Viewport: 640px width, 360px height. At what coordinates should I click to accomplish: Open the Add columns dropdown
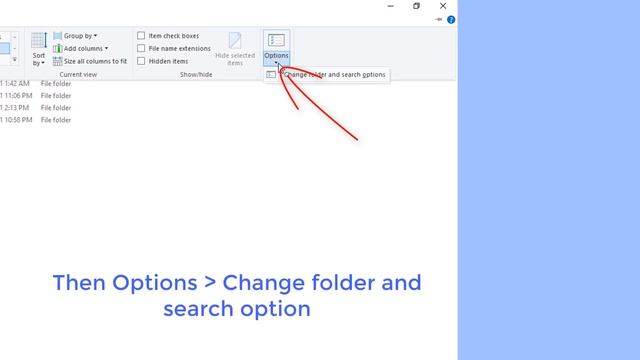(x=81, y=49)
